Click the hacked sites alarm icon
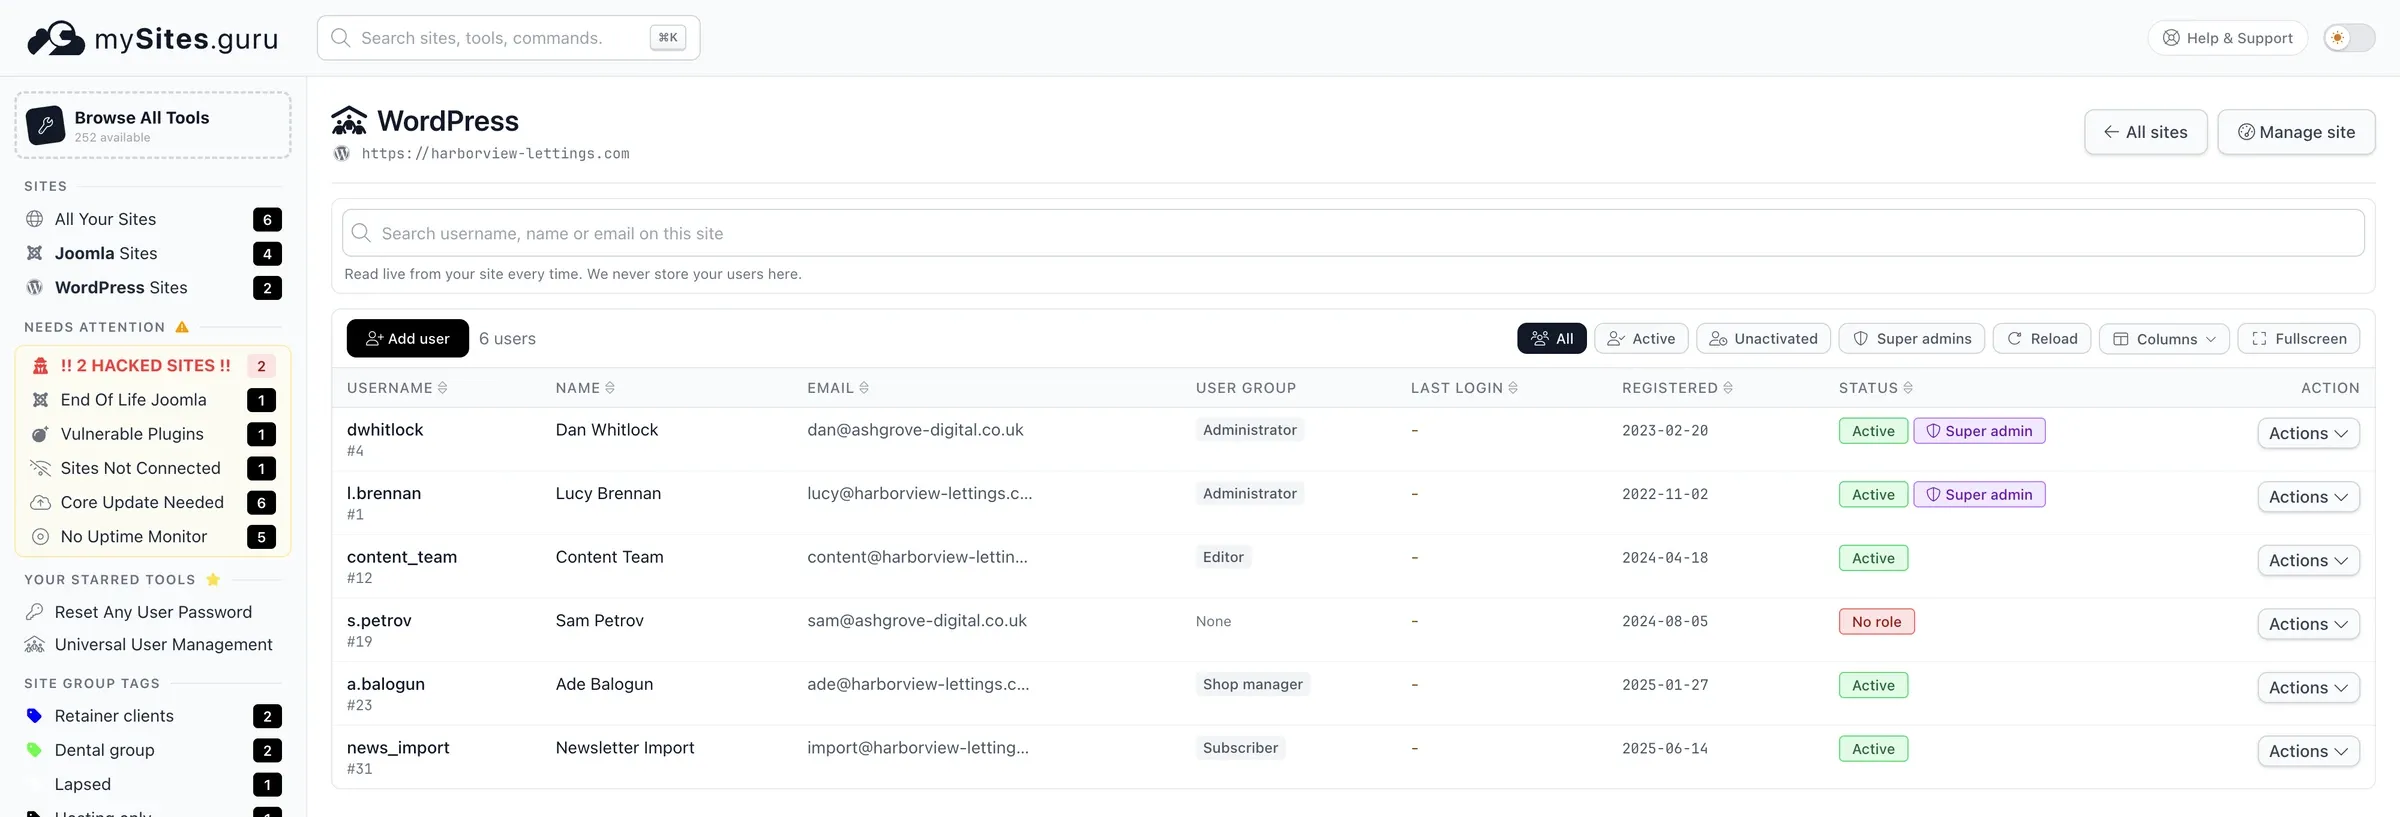Image resolution: width=2400 pixels, height=817 pixels. pyautogui.click(x=40, y=366)
